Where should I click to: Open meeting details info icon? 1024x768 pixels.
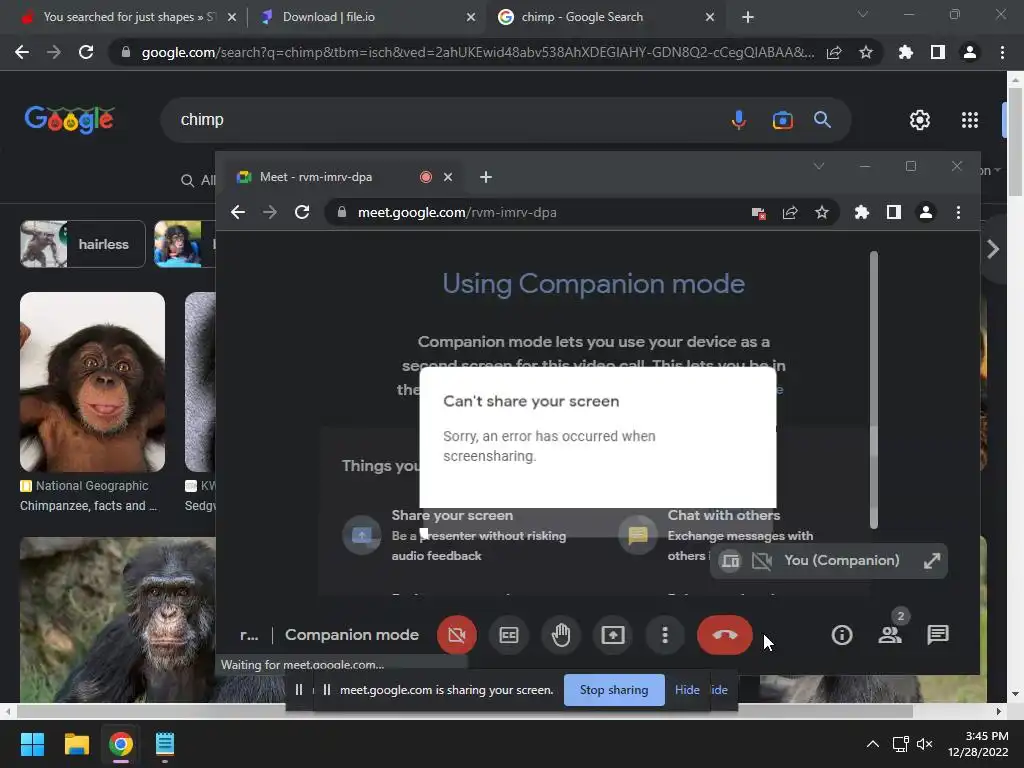click(x=842, y=635)
